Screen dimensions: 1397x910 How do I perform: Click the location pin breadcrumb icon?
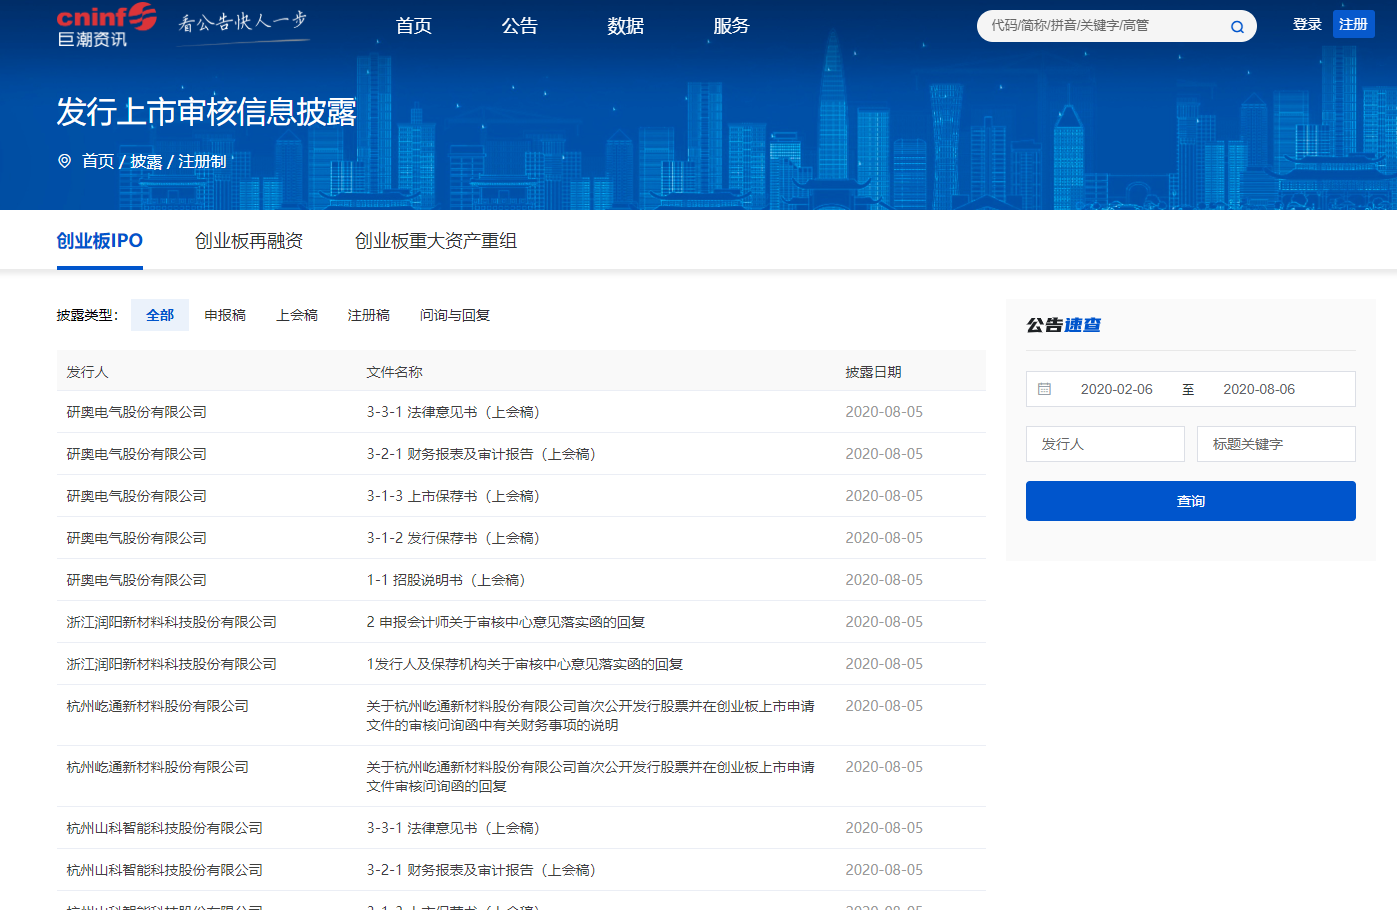coord(65,161)
